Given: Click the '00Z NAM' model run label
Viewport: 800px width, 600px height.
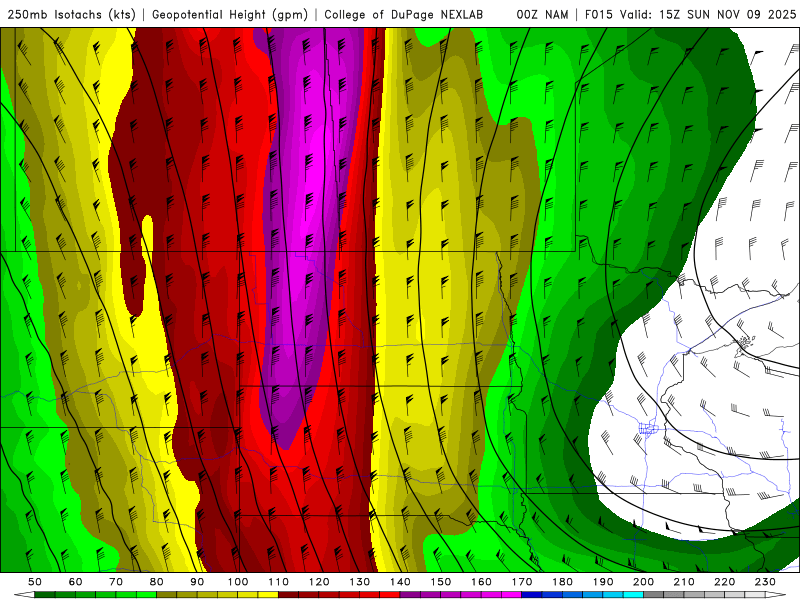Looking at the screenshot, I should (x=542, y=14).
